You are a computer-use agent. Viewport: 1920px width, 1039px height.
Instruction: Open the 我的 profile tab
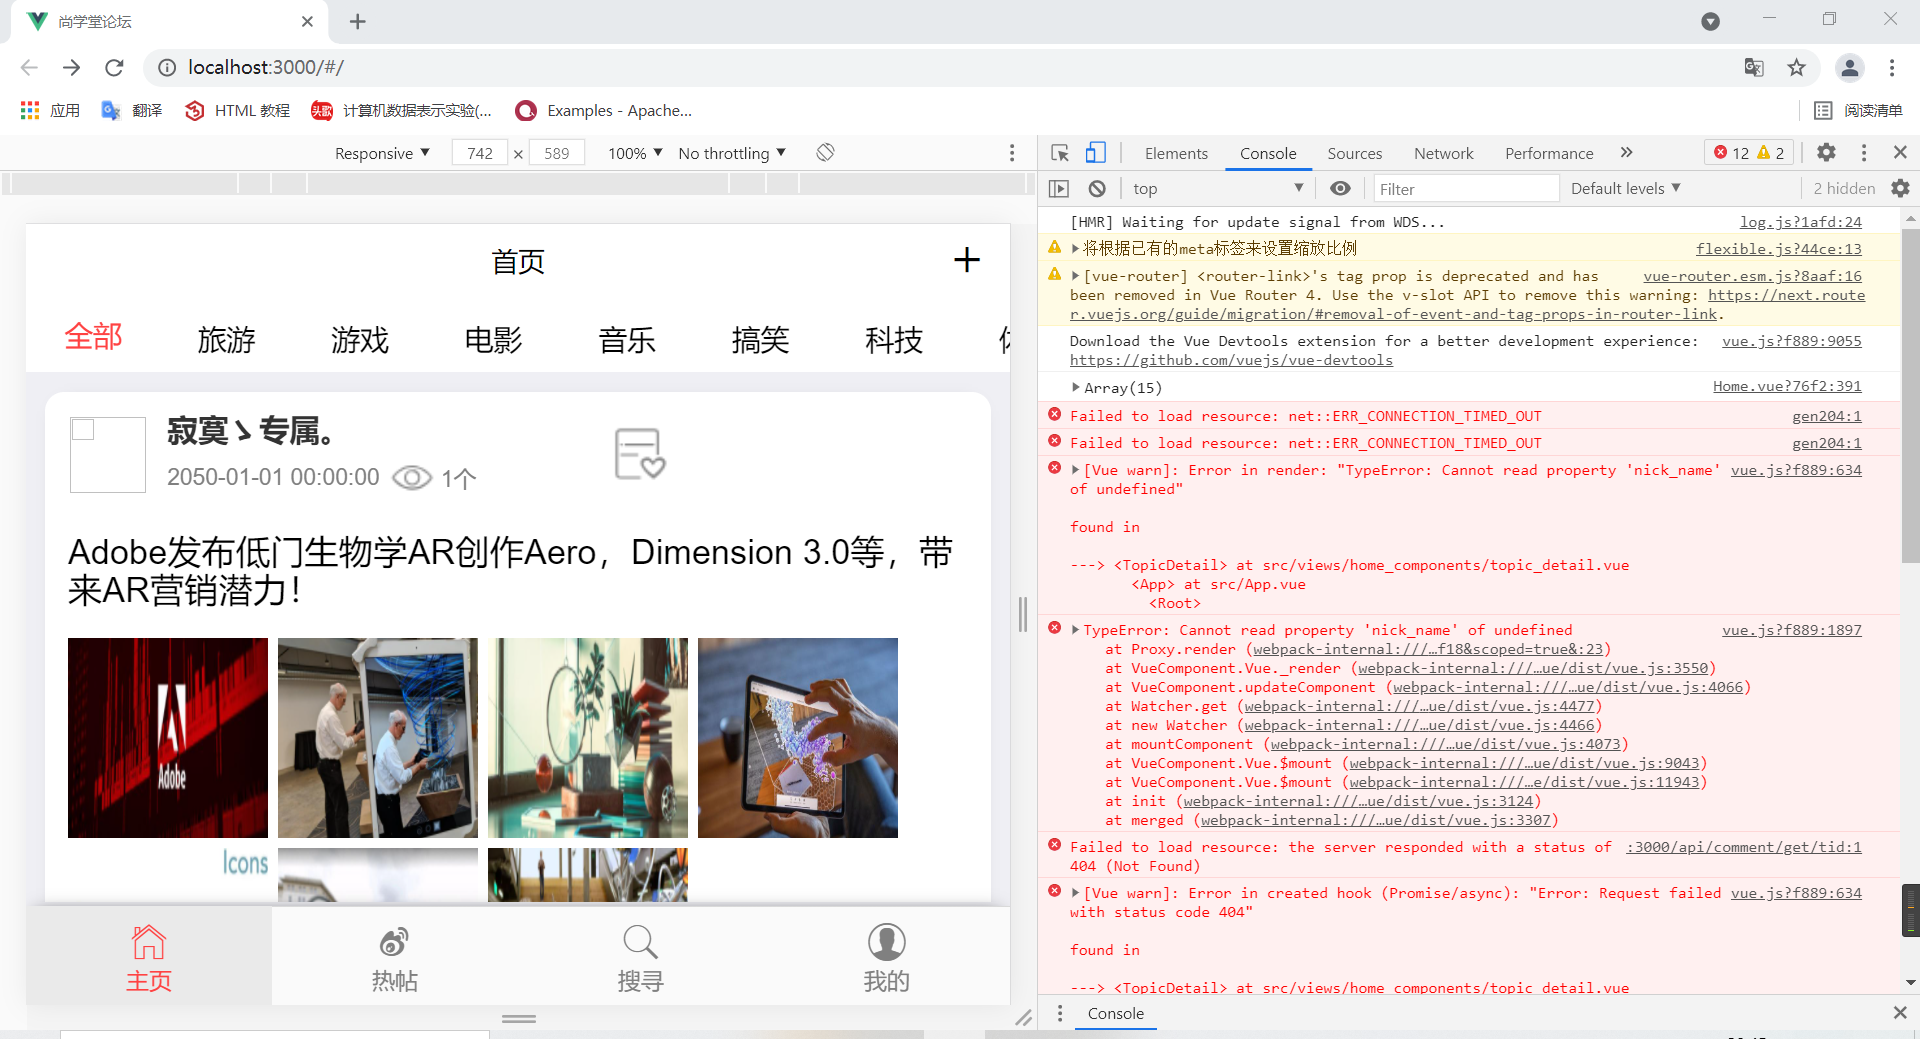click(886, 958)
